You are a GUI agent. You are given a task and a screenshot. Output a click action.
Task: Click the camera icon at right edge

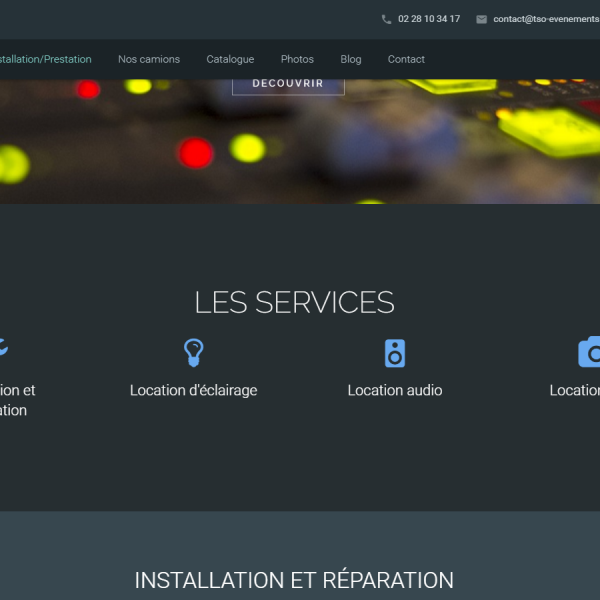590,353
